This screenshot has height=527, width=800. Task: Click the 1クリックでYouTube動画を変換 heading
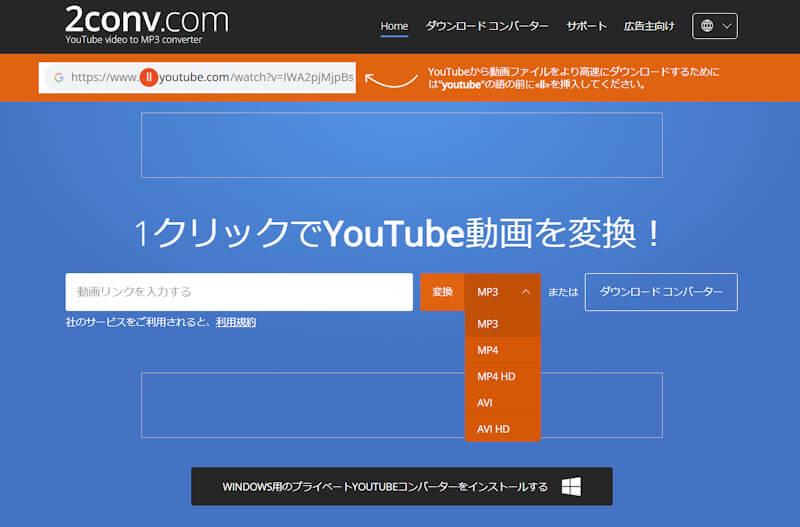coord(398,233)
